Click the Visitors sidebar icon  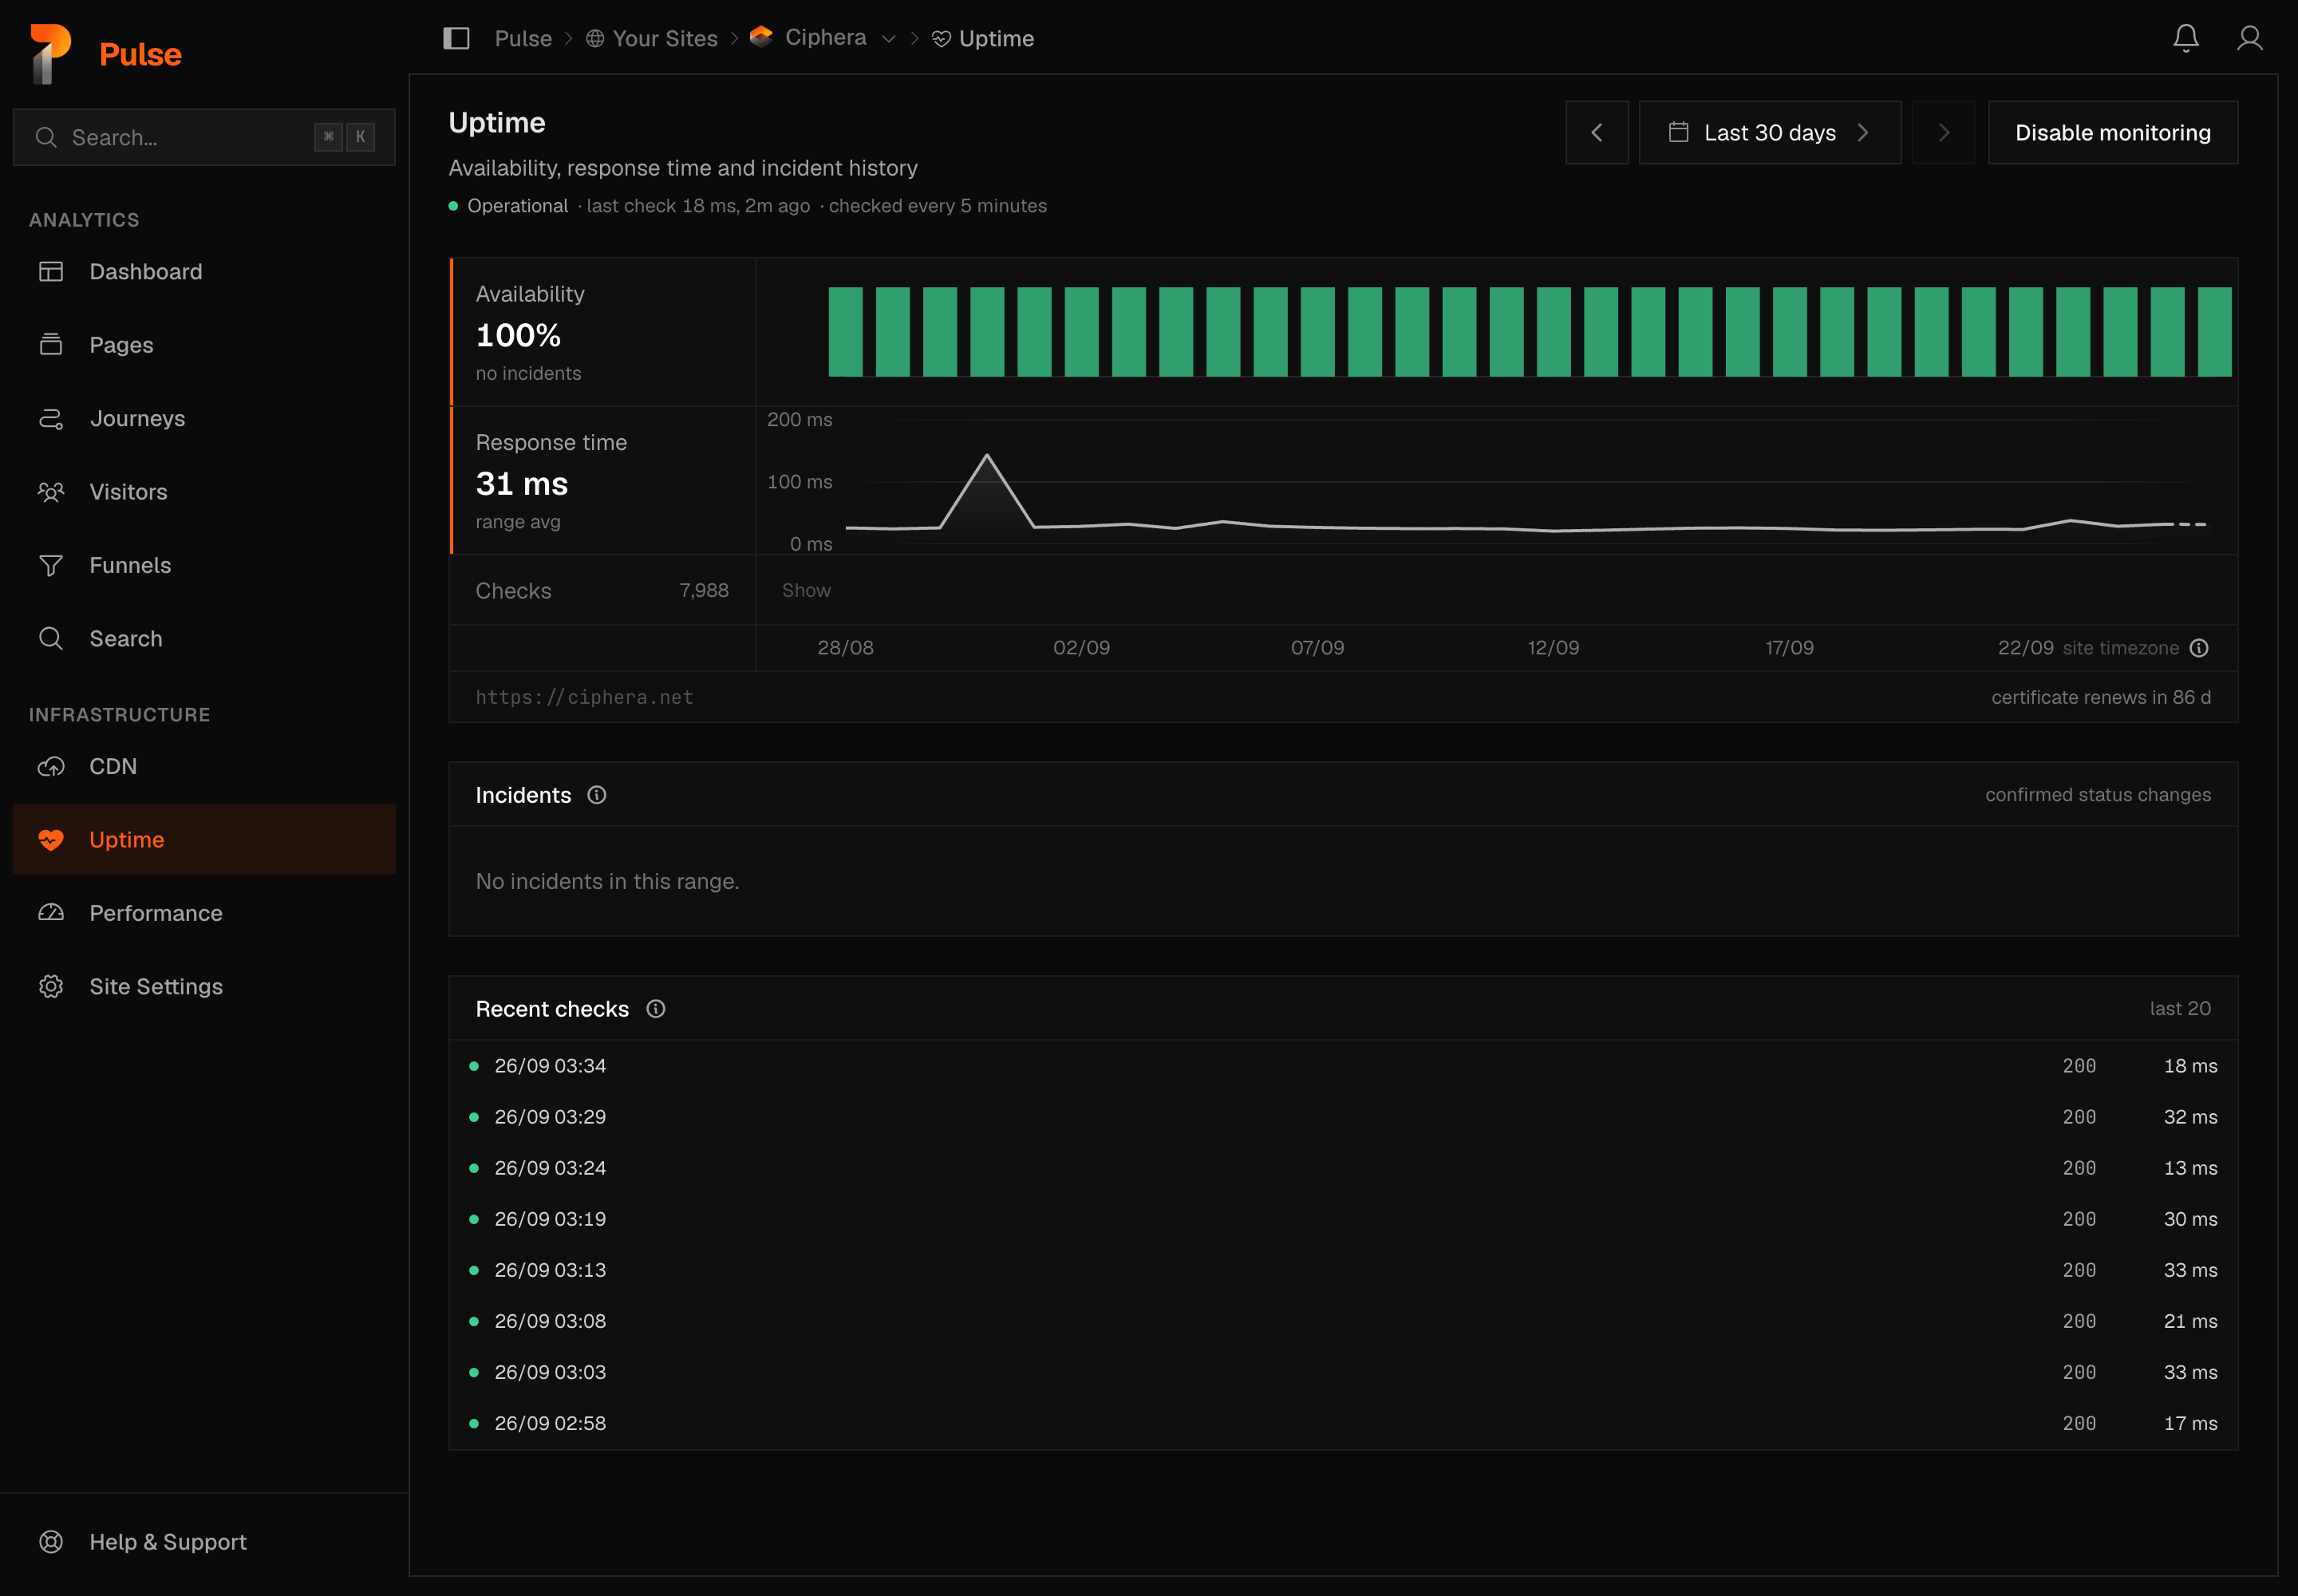tap(51, 492)
